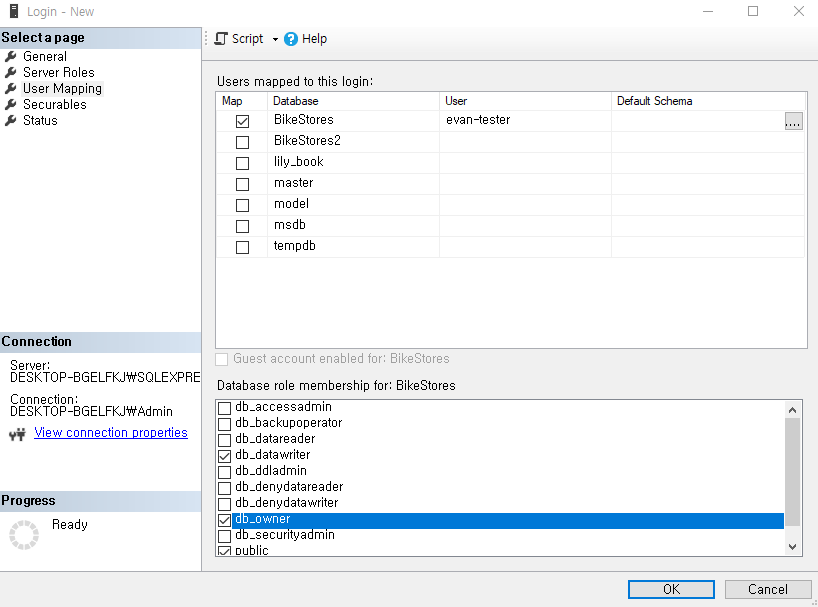This screenshot has width=818, height=607.
Task: Enable the db_datareader role checkbox
Action: point(224,440)
